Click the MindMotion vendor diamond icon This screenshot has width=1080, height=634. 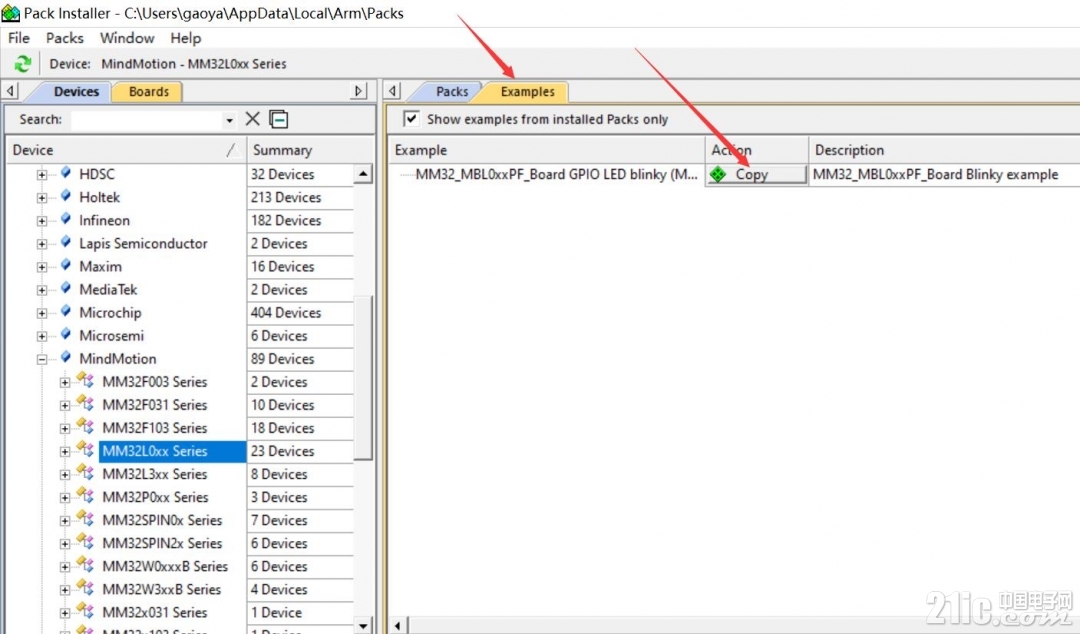(x=66, y=357)
